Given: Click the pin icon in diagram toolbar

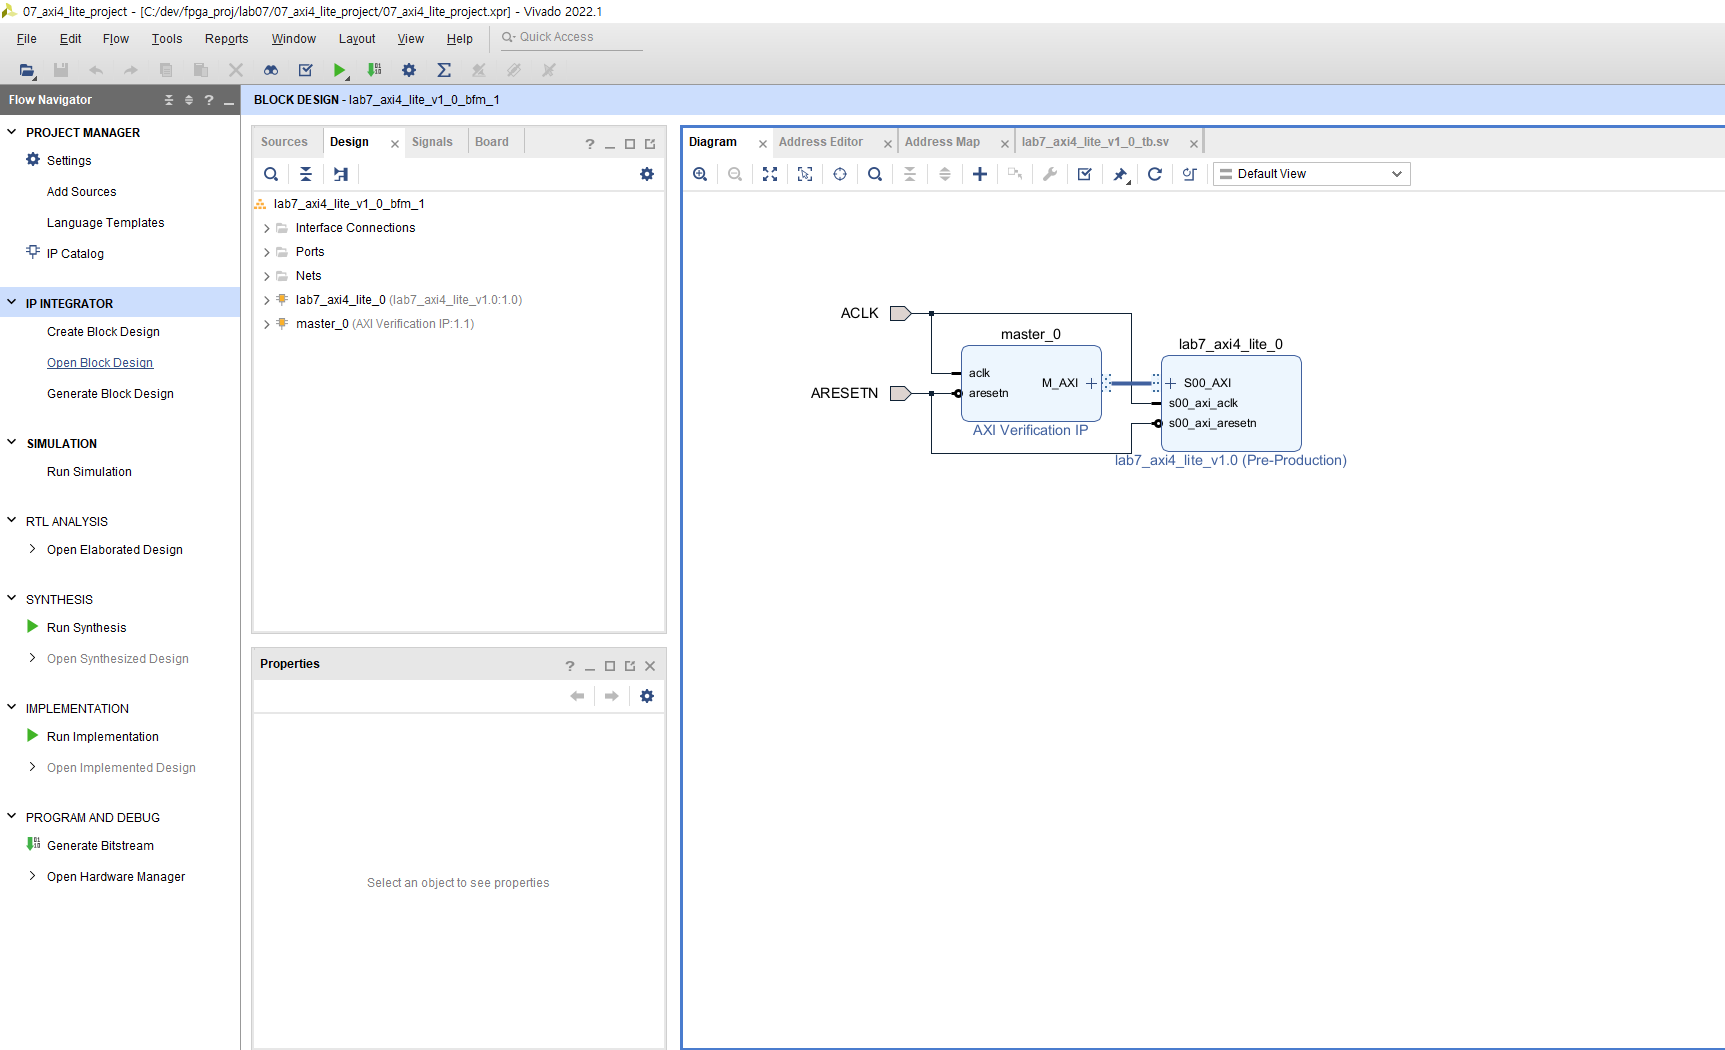Looking at the screenshot, I should point(1120,174).
